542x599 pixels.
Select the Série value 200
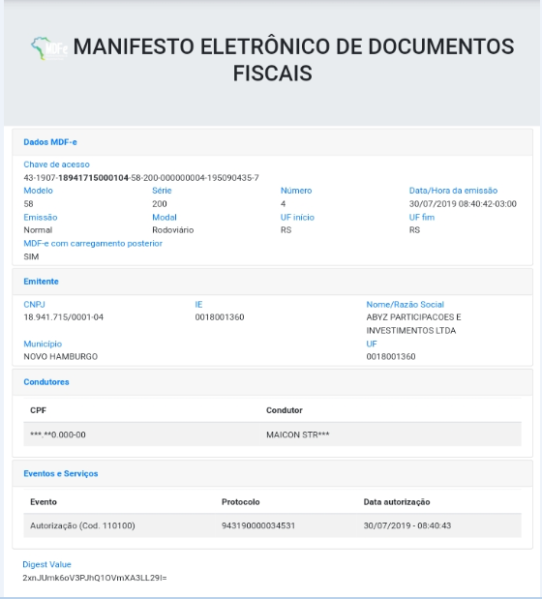point(160,204)
